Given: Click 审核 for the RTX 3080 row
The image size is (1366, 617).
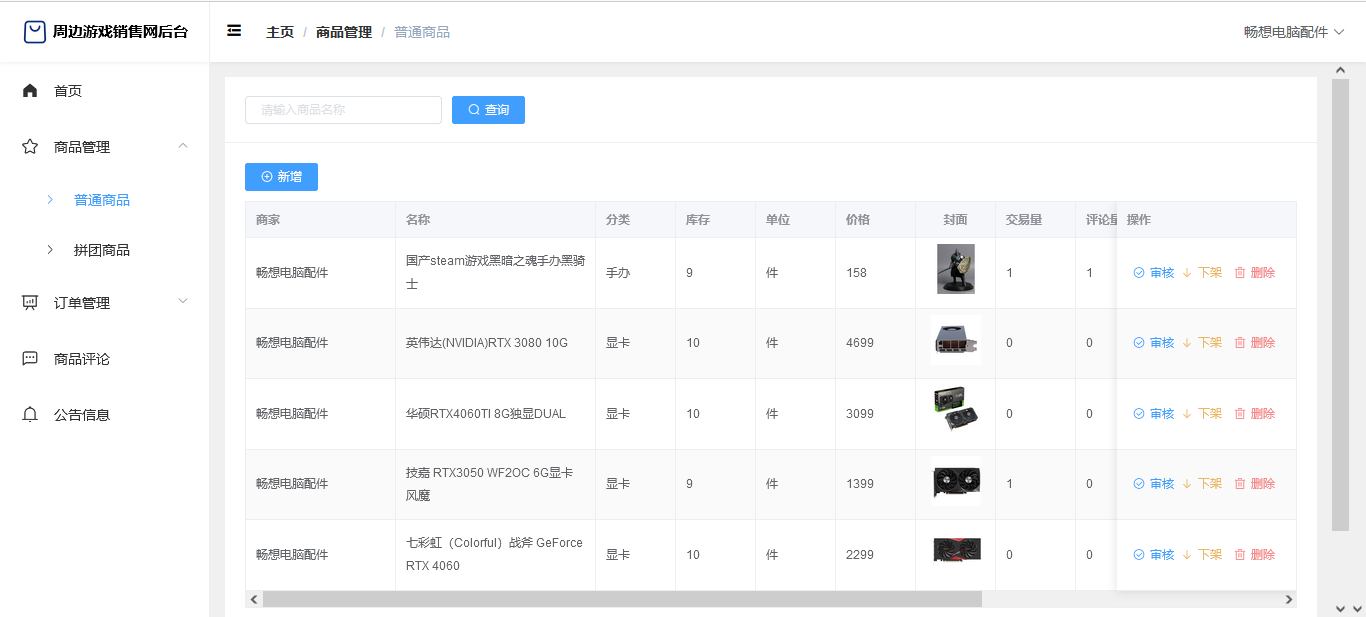Looking at the screenshot, I should click(x=1153, y=343).
